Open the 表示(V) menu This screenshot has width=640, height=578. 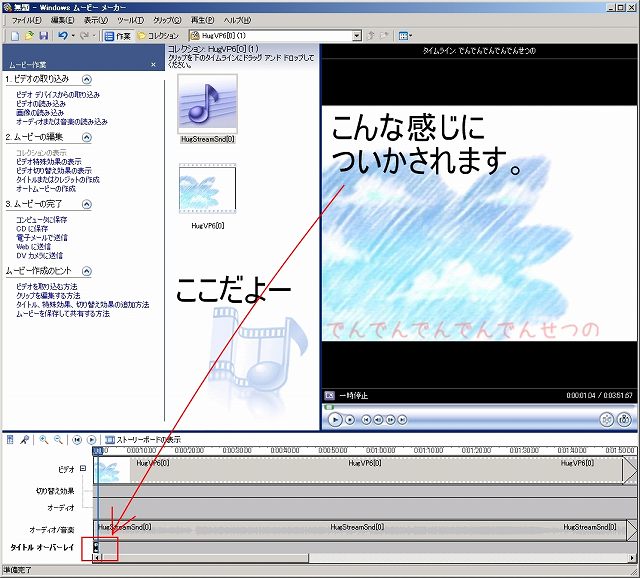click(x=96, y=20)
